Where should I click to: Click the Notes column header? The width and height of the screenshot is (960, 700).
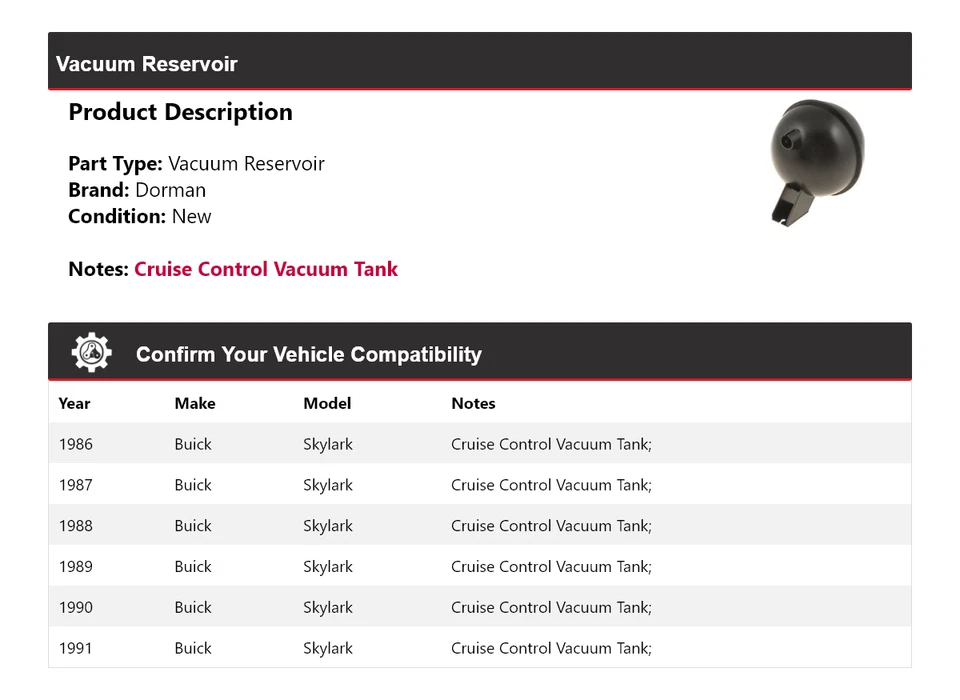click(x=473, y=404)
